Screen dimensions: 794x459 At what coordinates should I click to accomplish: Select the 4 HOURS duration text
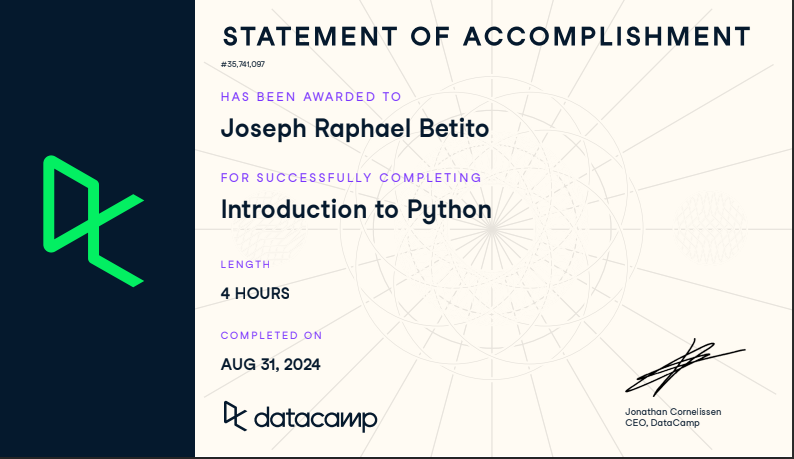[x=255, y=294]
